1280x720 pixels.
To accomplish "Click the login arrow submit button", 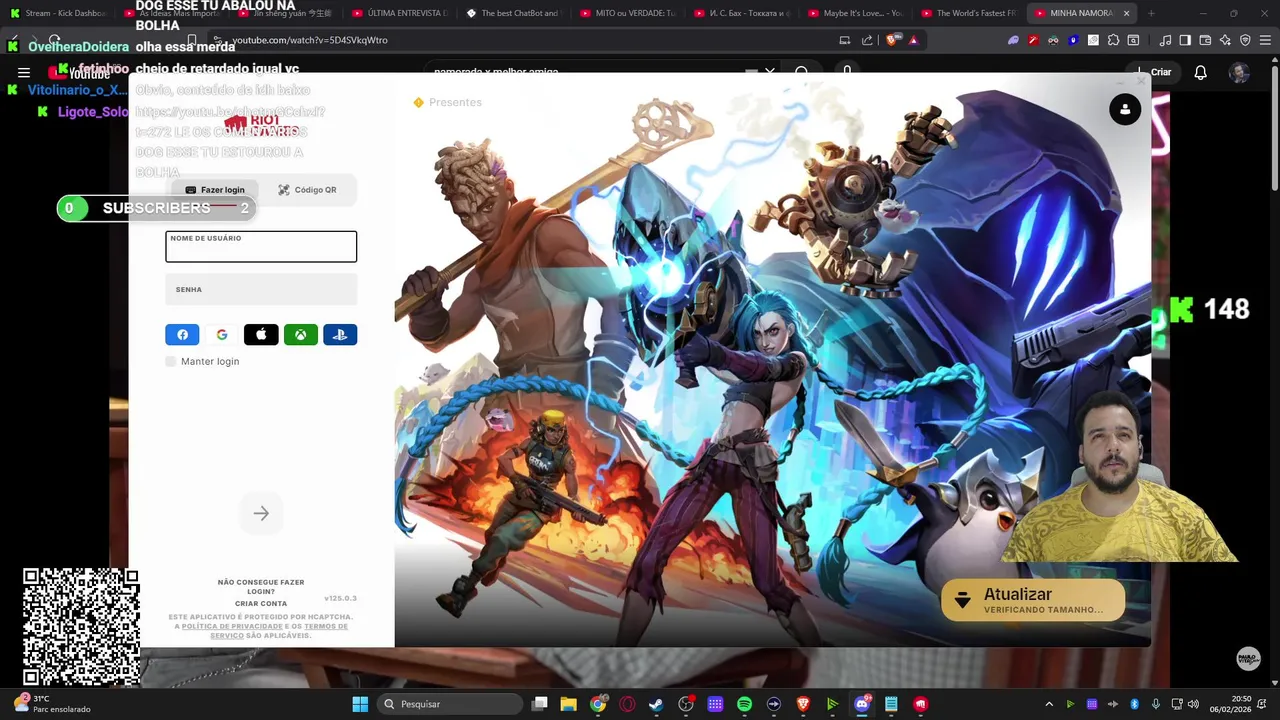I will point(261,513).
